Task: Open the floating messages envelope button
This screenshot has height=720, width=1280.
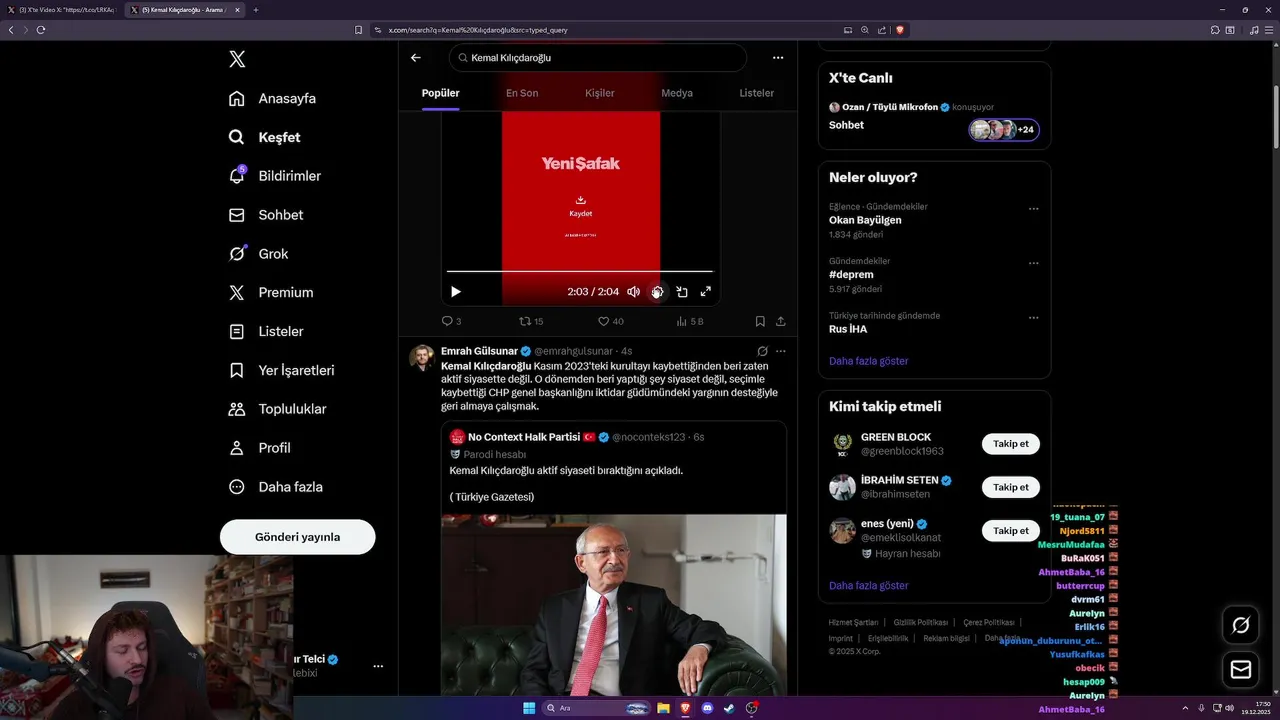Action: pos(1241,669)
